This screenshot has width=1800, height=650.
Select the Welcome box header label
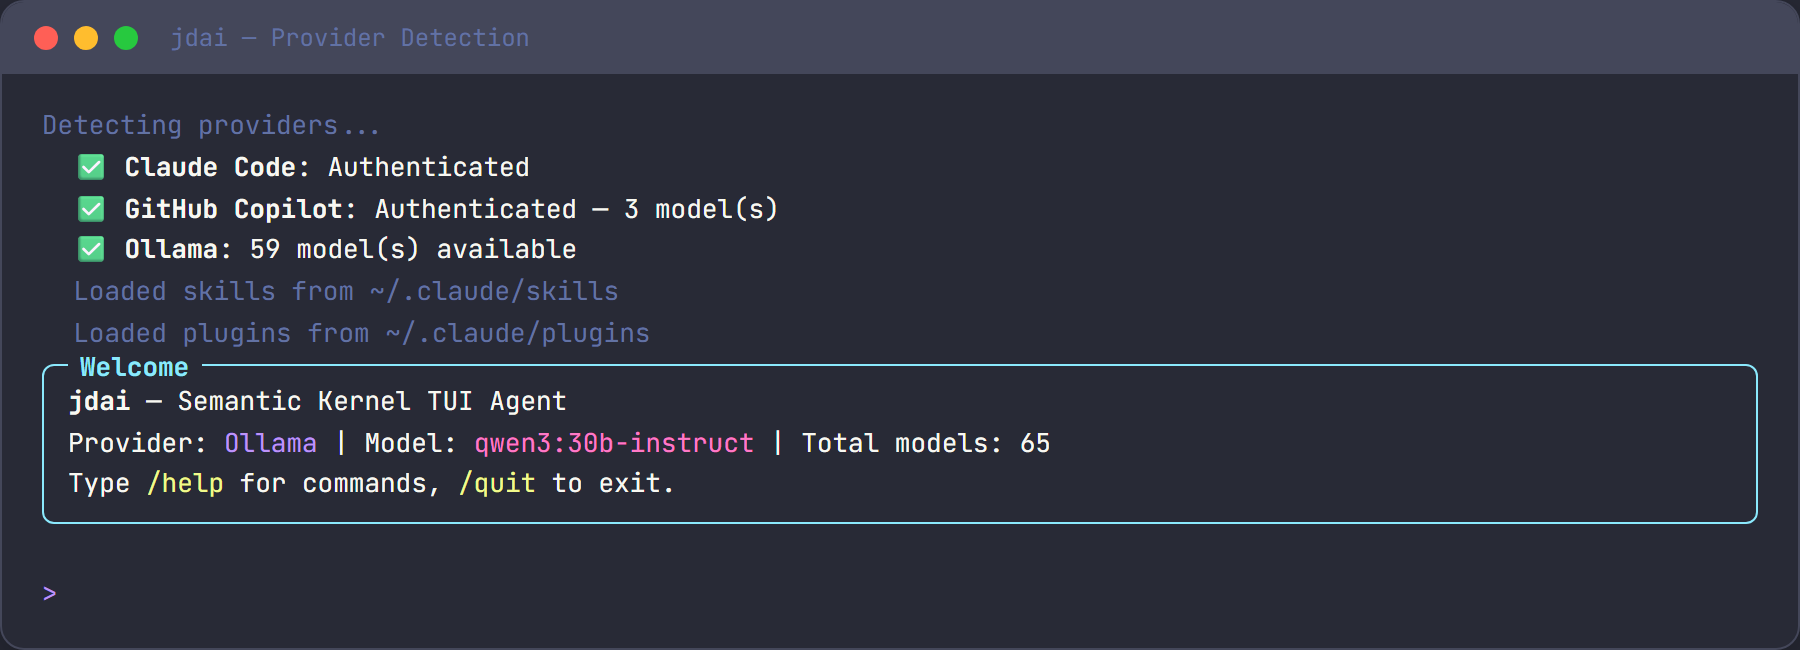(133, 367)
